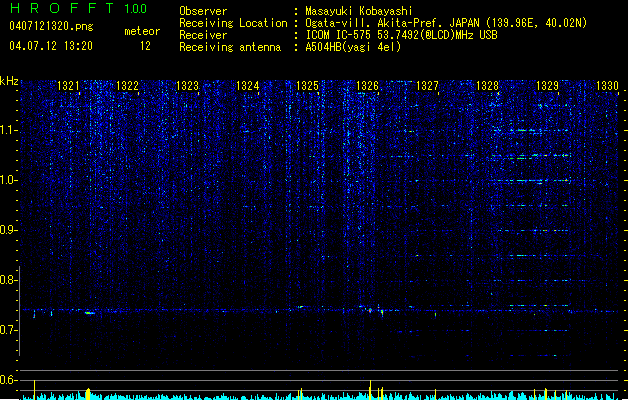Click the 1330 time marker

[607, 86]
